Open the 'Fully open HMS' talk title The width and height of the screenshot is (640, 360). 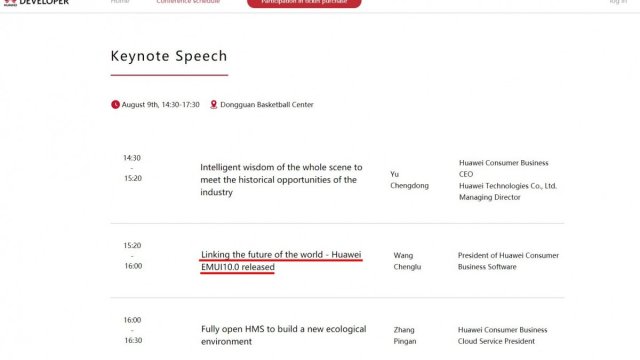pos(284,335)
